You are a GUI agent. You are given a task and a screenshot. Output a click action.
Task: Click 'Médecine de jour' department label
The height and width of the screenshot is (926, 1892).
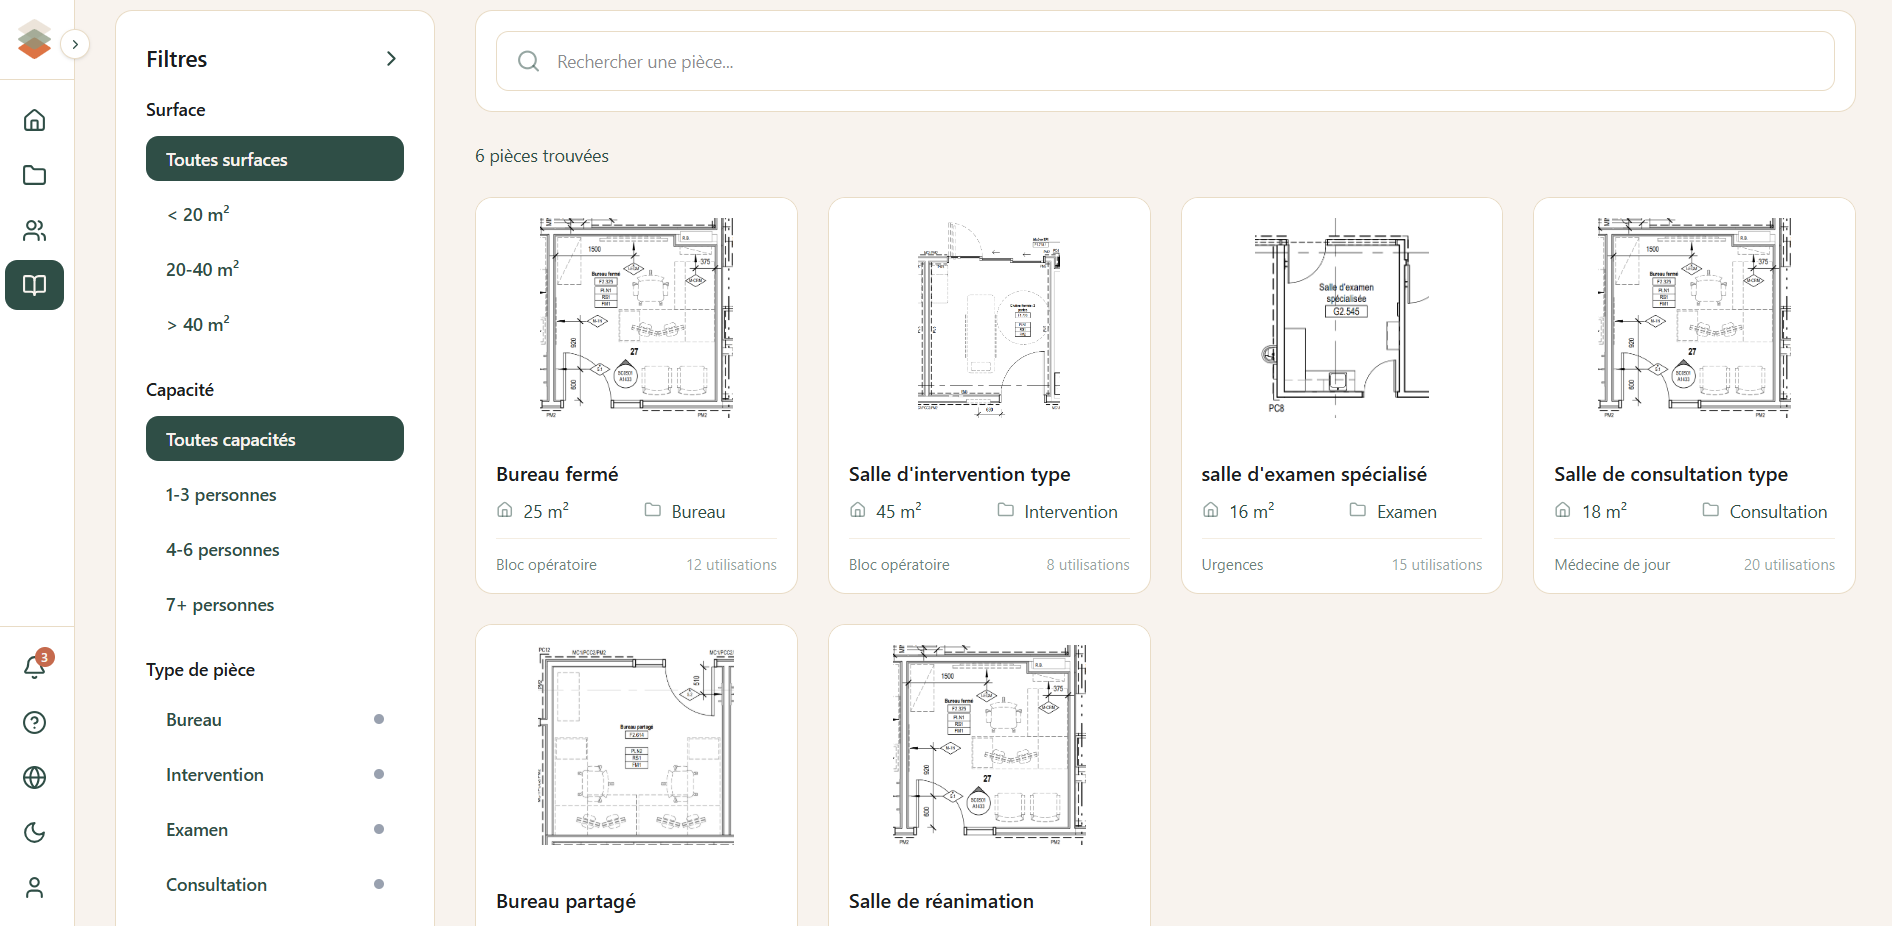coord(1612,565)
